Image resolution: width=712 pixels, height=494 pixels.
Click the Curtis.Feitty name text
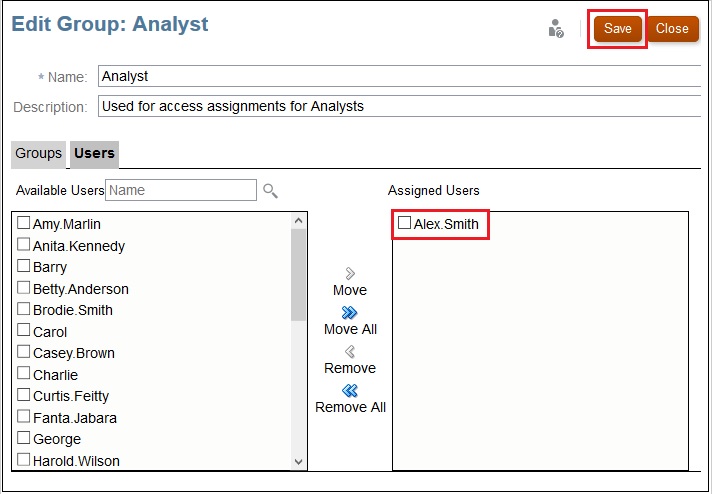click(71, 396)
